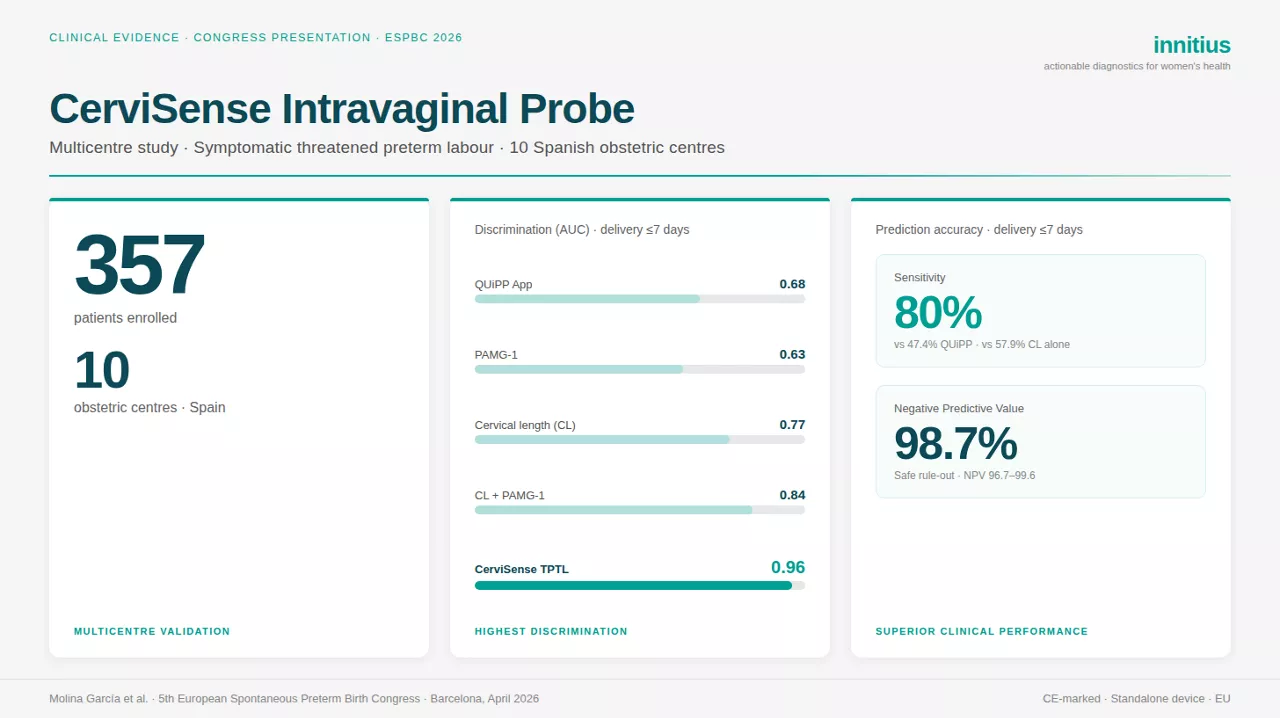Select 'obstetric centres · Spain' label

(x=150, y=408)
